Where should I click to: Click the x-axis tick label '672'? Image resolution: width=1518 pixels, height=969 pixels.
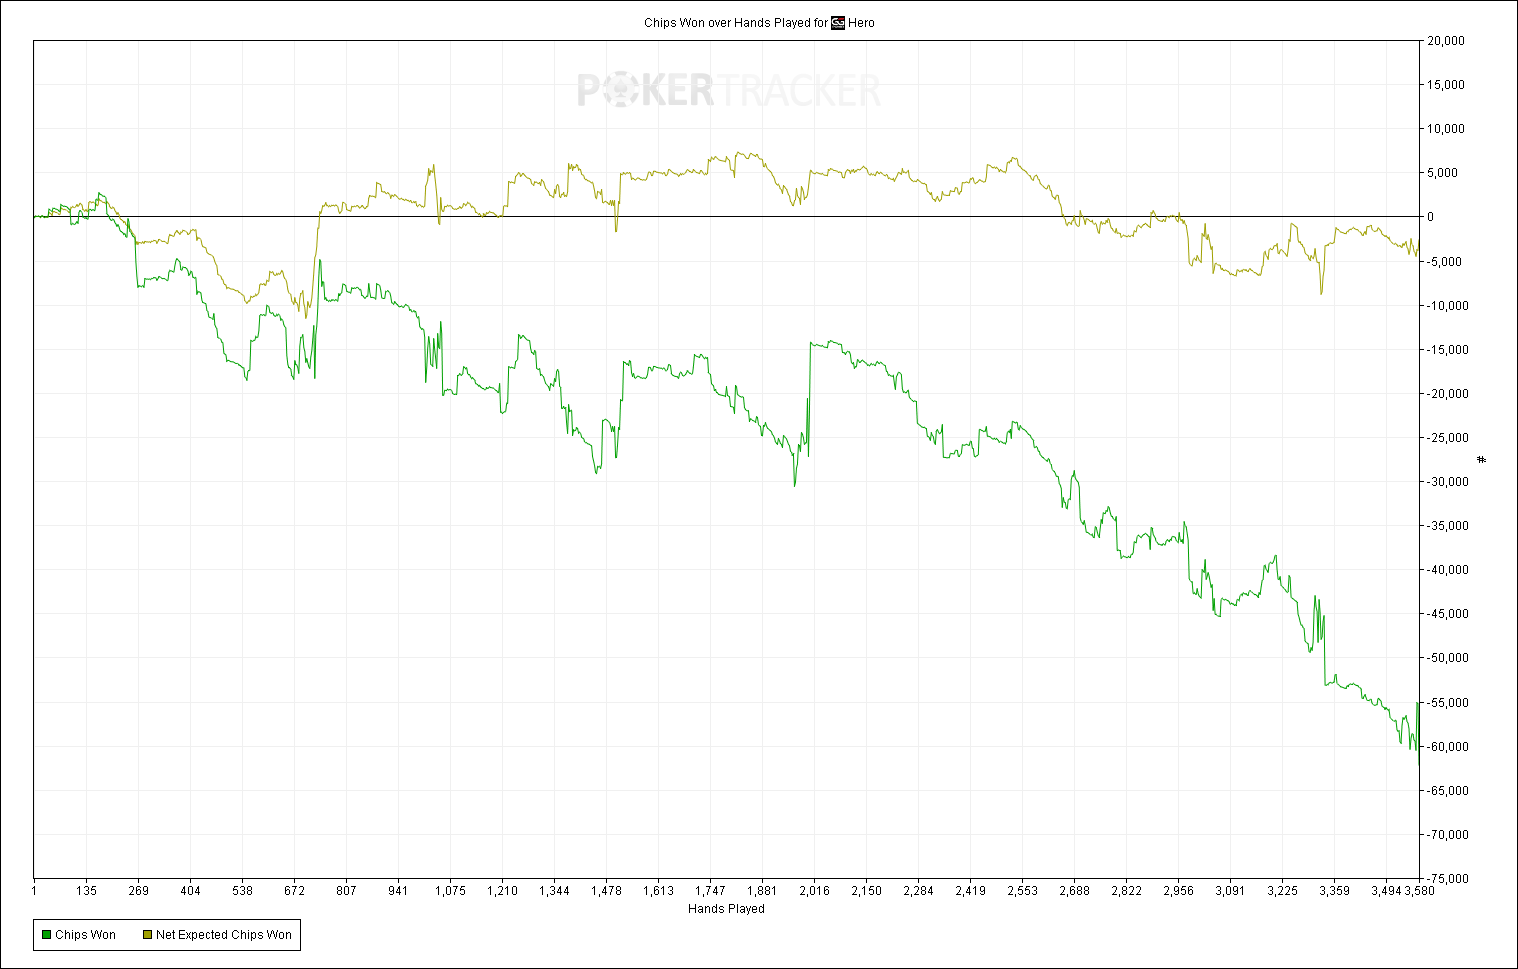tap(295, 891)
